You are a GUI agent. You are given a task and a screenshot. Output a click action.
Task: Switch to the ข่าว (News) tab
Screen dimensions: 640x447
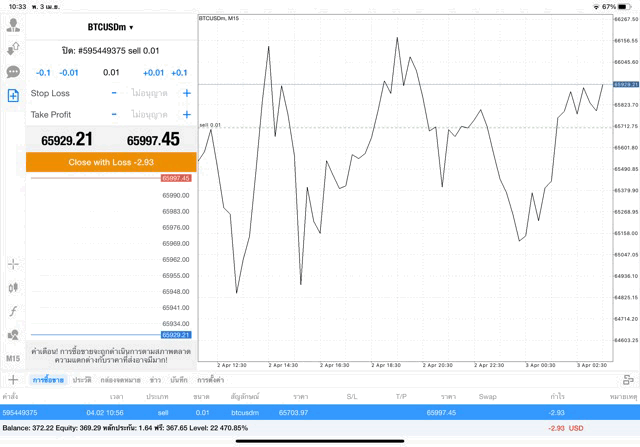click(x=155, y=380)
